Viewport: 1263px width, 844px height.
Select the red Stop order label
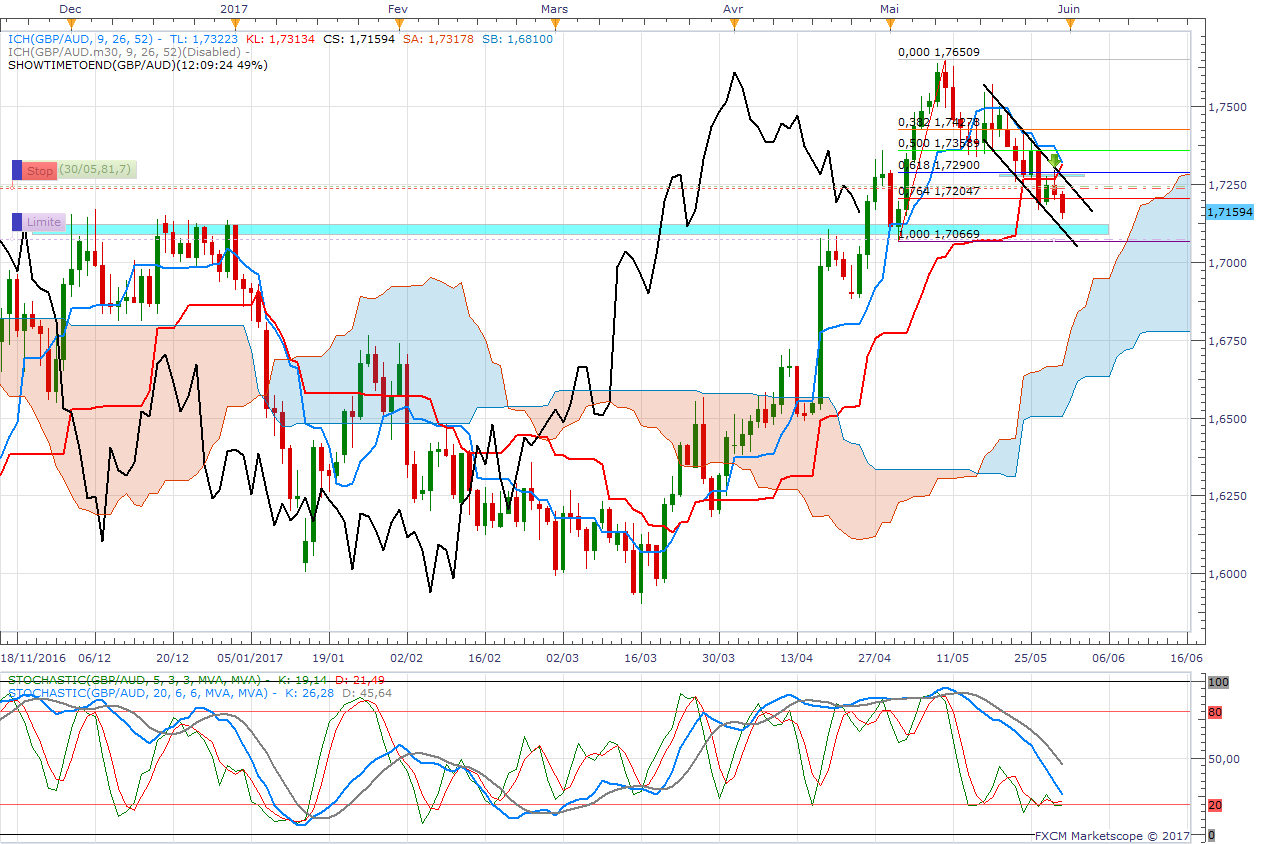coord(40,171)
